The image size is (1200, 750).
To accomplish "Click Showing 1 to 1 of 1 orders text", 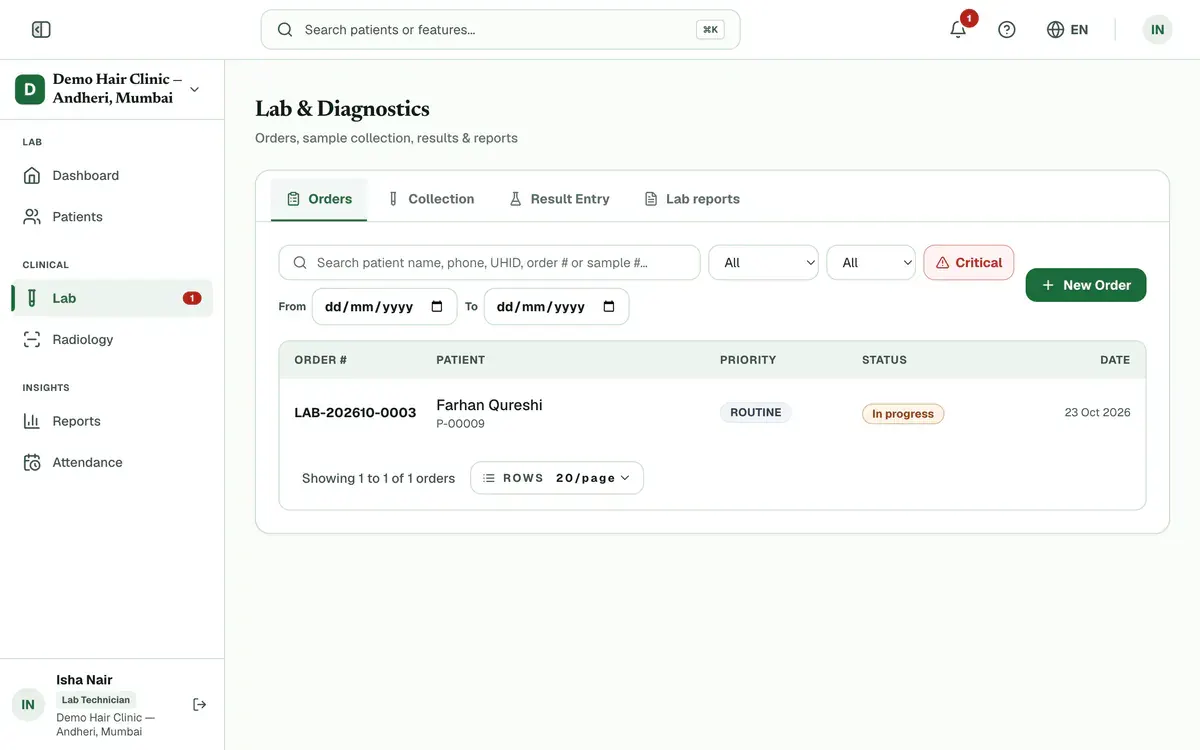I will point(378,478).
